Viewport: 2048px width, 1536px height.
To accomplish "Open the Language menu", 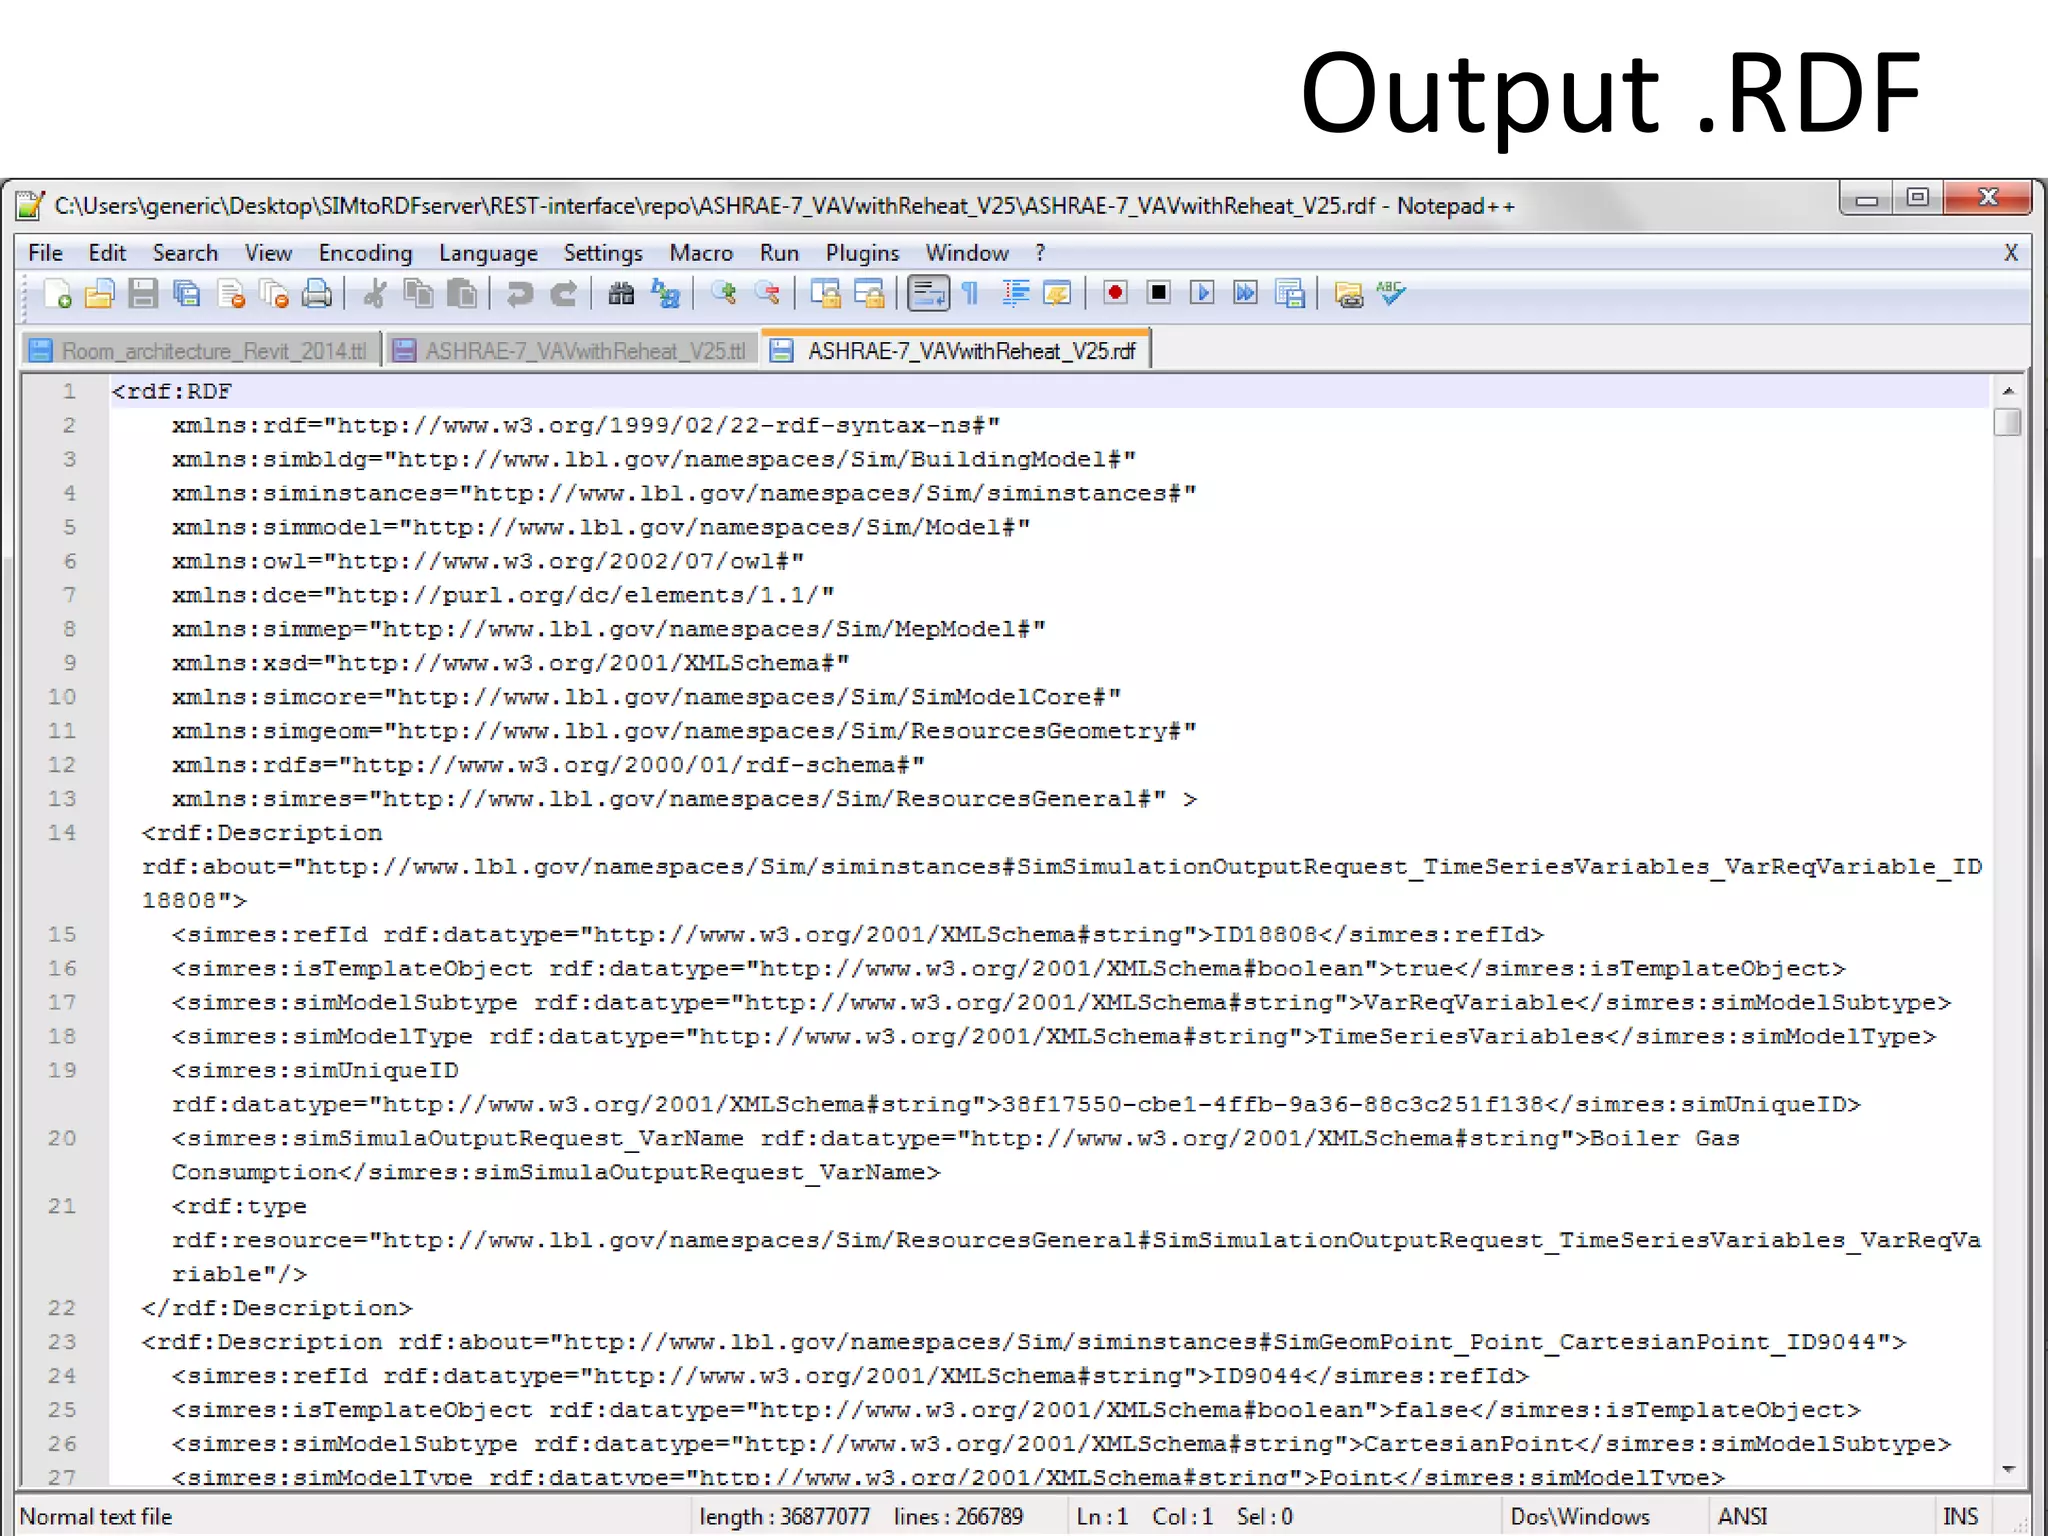I will 488,253.
